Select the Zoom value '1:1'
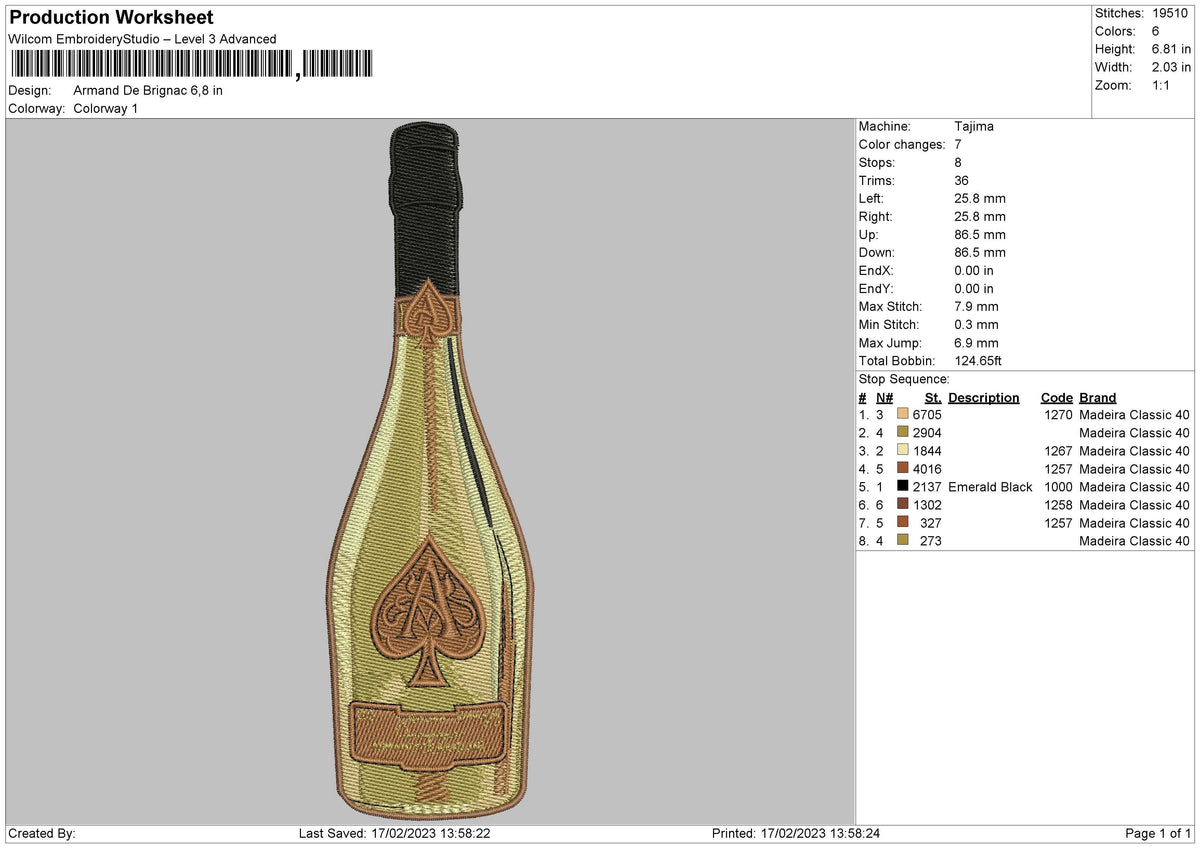Image resolution: width=1200 pixels, height=848 pixels. pos(1162,86)
